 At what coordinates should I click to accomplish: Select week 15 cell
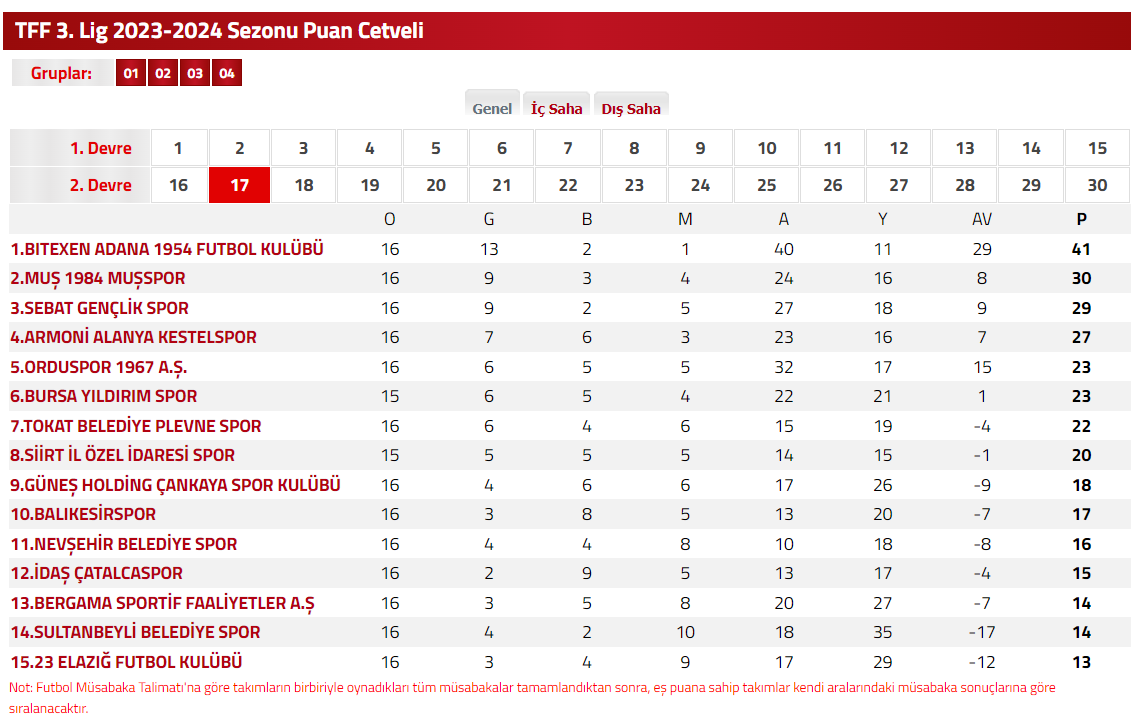coord(1097,148)
